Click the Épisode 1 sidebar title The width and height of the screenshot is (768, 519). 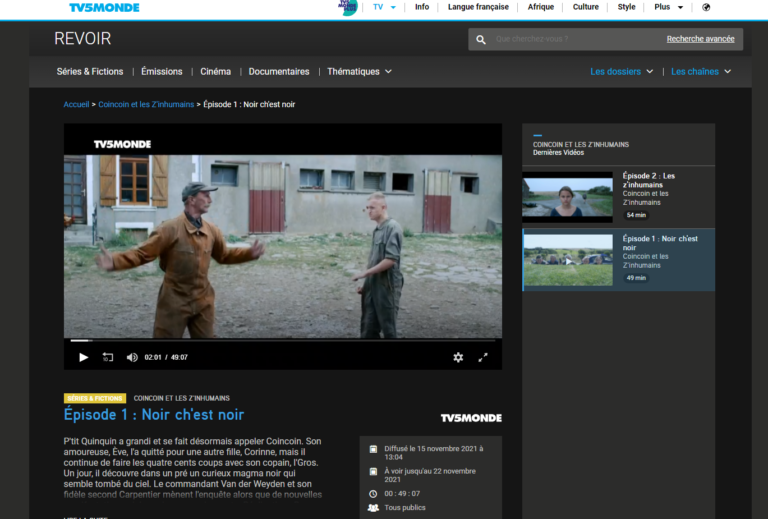(x=660, y=243)
